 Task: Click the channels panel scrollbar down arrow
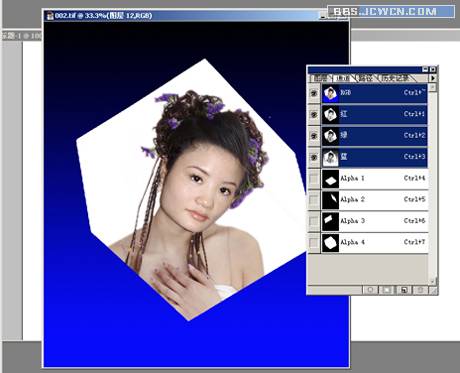click(x=432, y=281)
